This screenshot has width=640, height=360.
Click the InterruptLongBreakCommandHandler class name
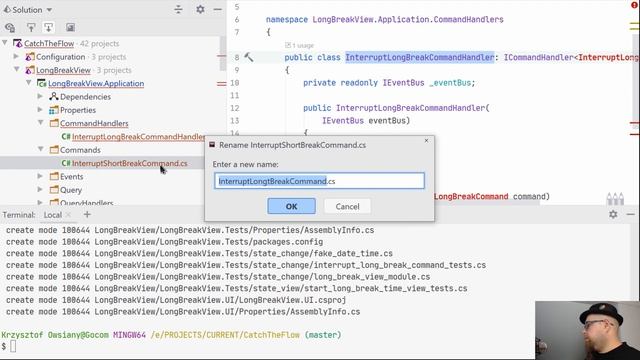pyautogui.click(x=420, y=58)
